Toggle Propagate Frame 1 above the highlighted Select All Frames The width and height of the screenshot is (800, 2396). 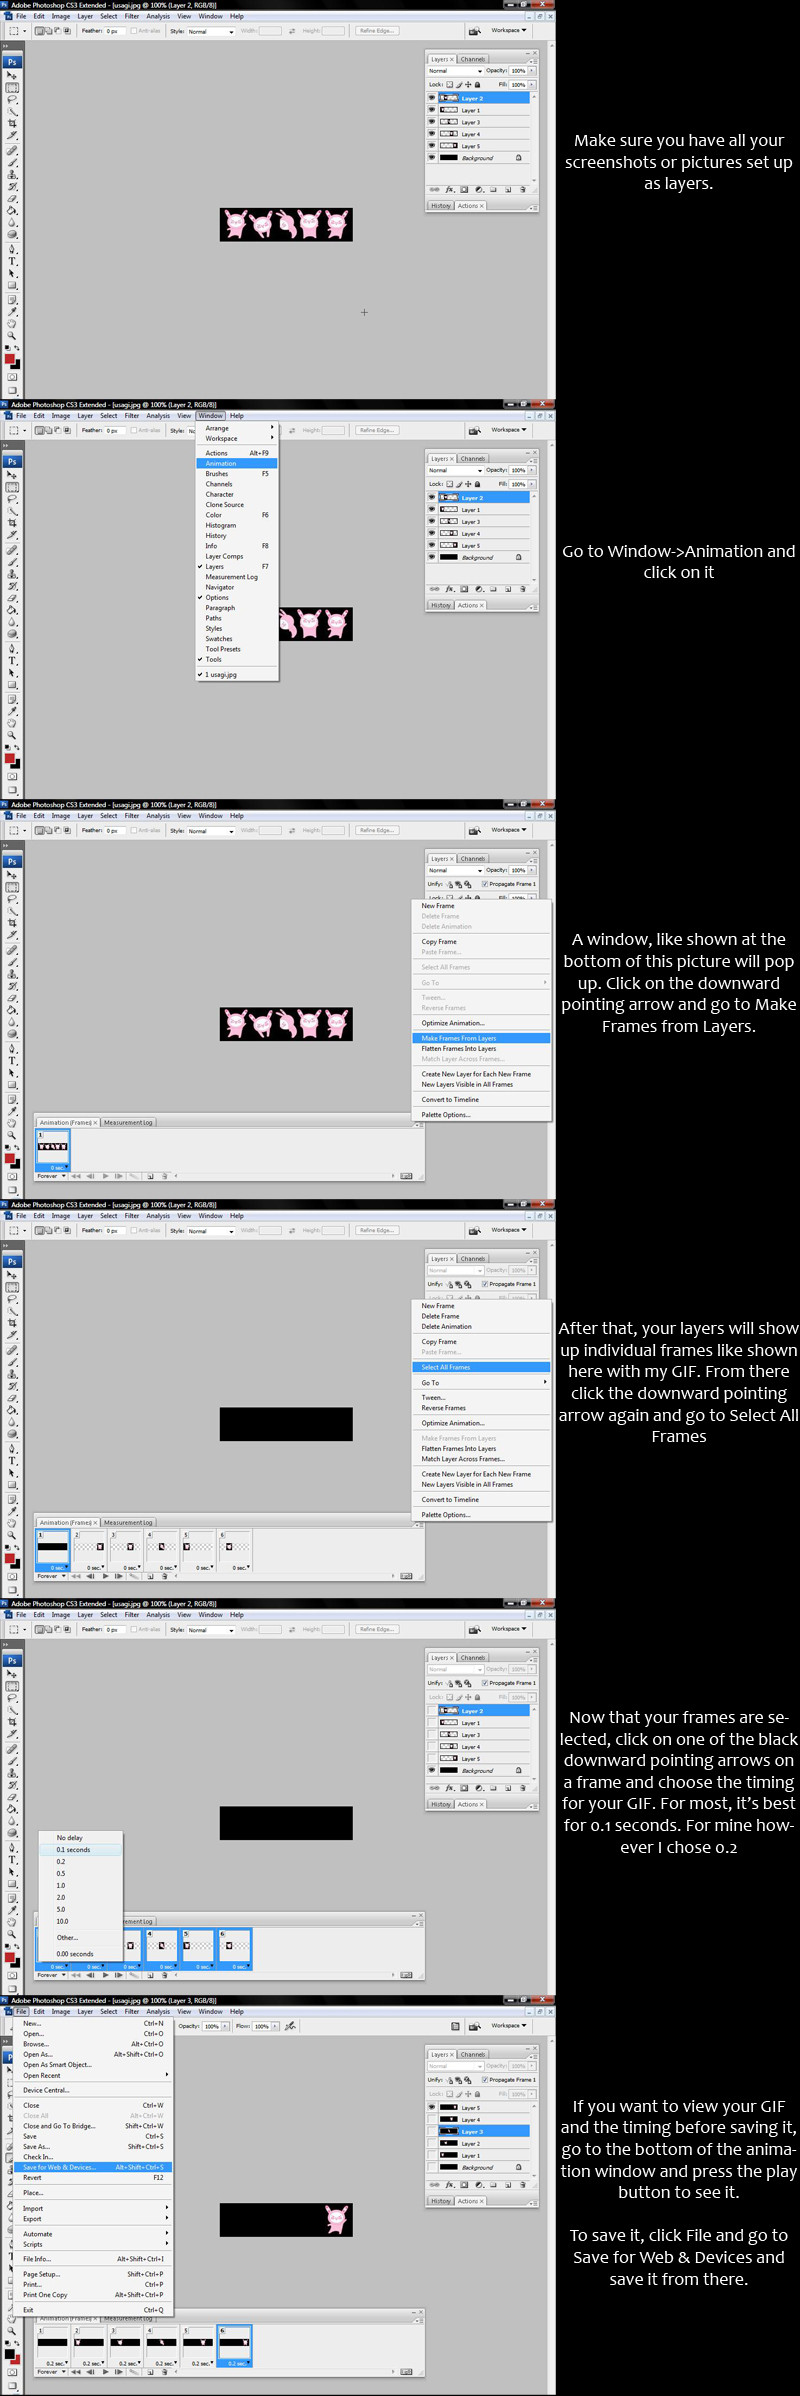click(x=484, y=1284)
